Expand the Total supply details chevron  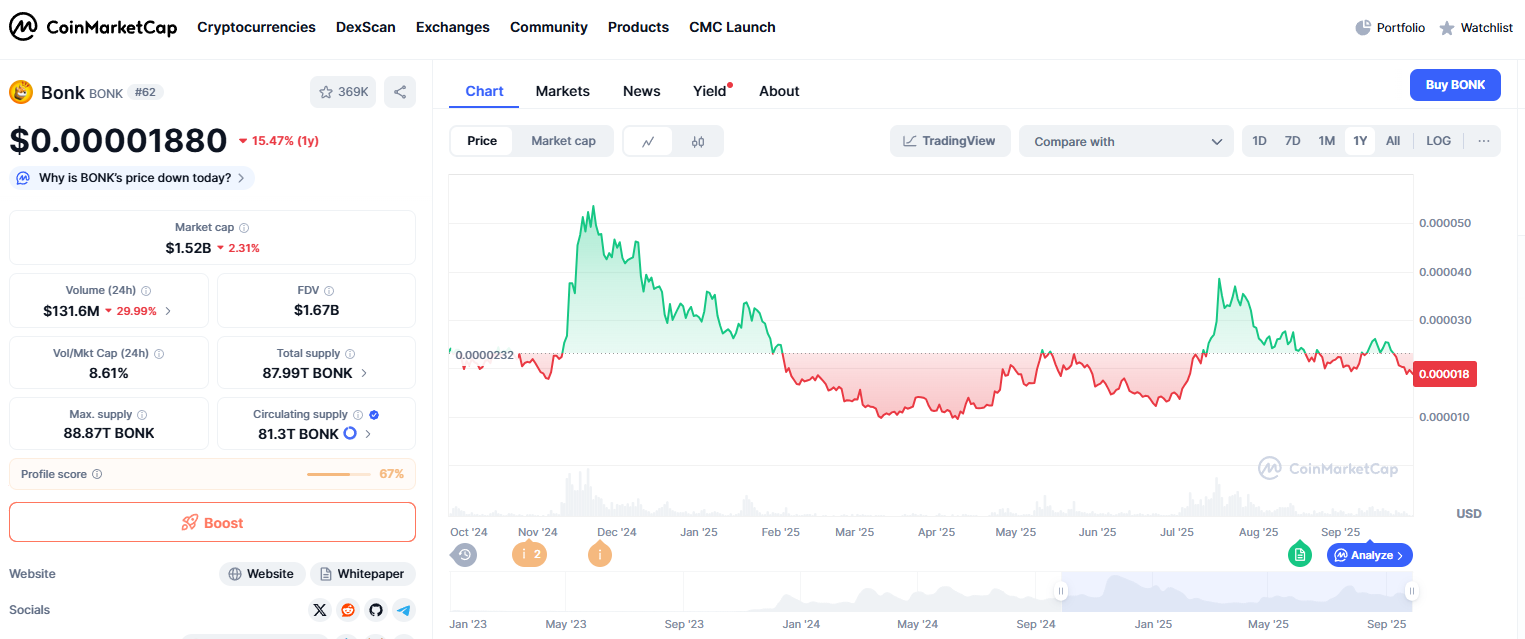364,373
